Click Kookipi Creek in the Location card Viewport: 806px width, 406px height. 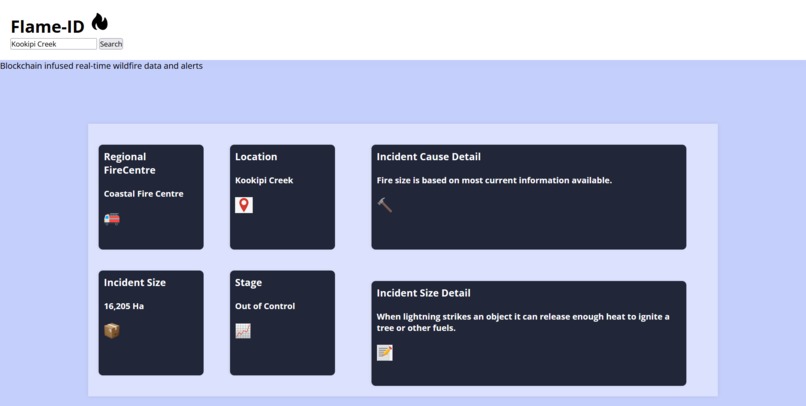264,180
